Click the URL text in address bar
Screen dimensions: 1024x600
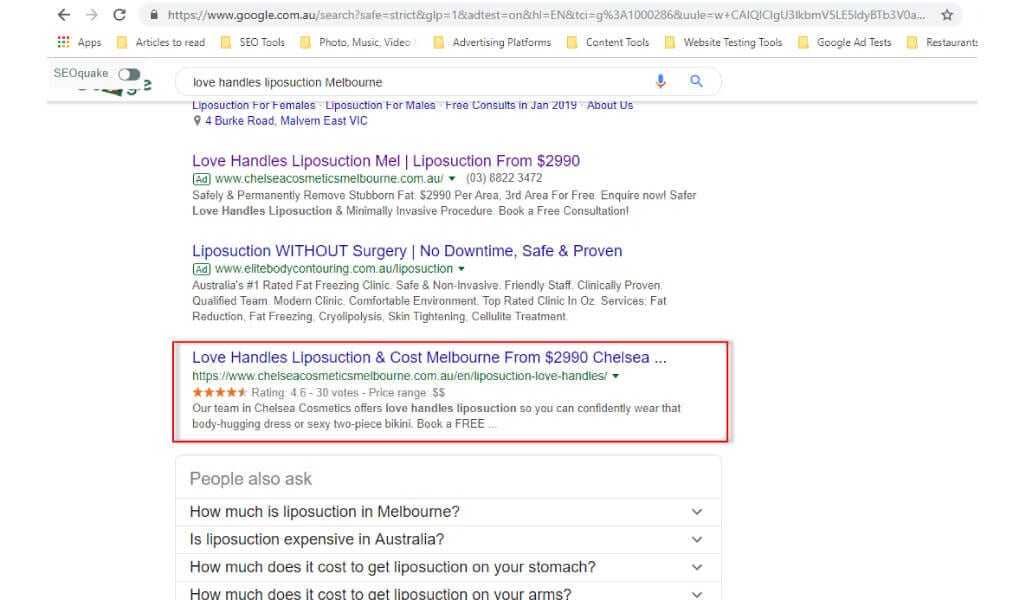click(546, 14)
